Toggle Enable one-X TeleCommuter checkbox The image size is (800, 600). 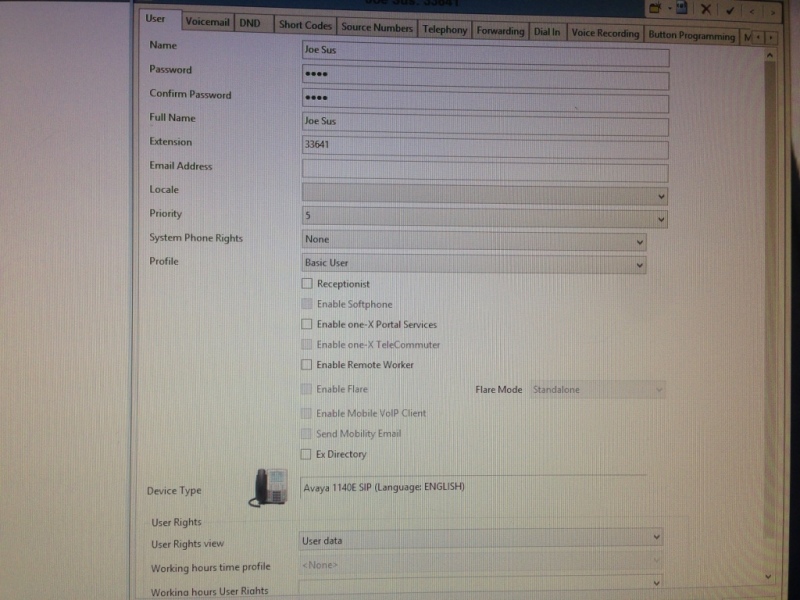pos(306,344)
